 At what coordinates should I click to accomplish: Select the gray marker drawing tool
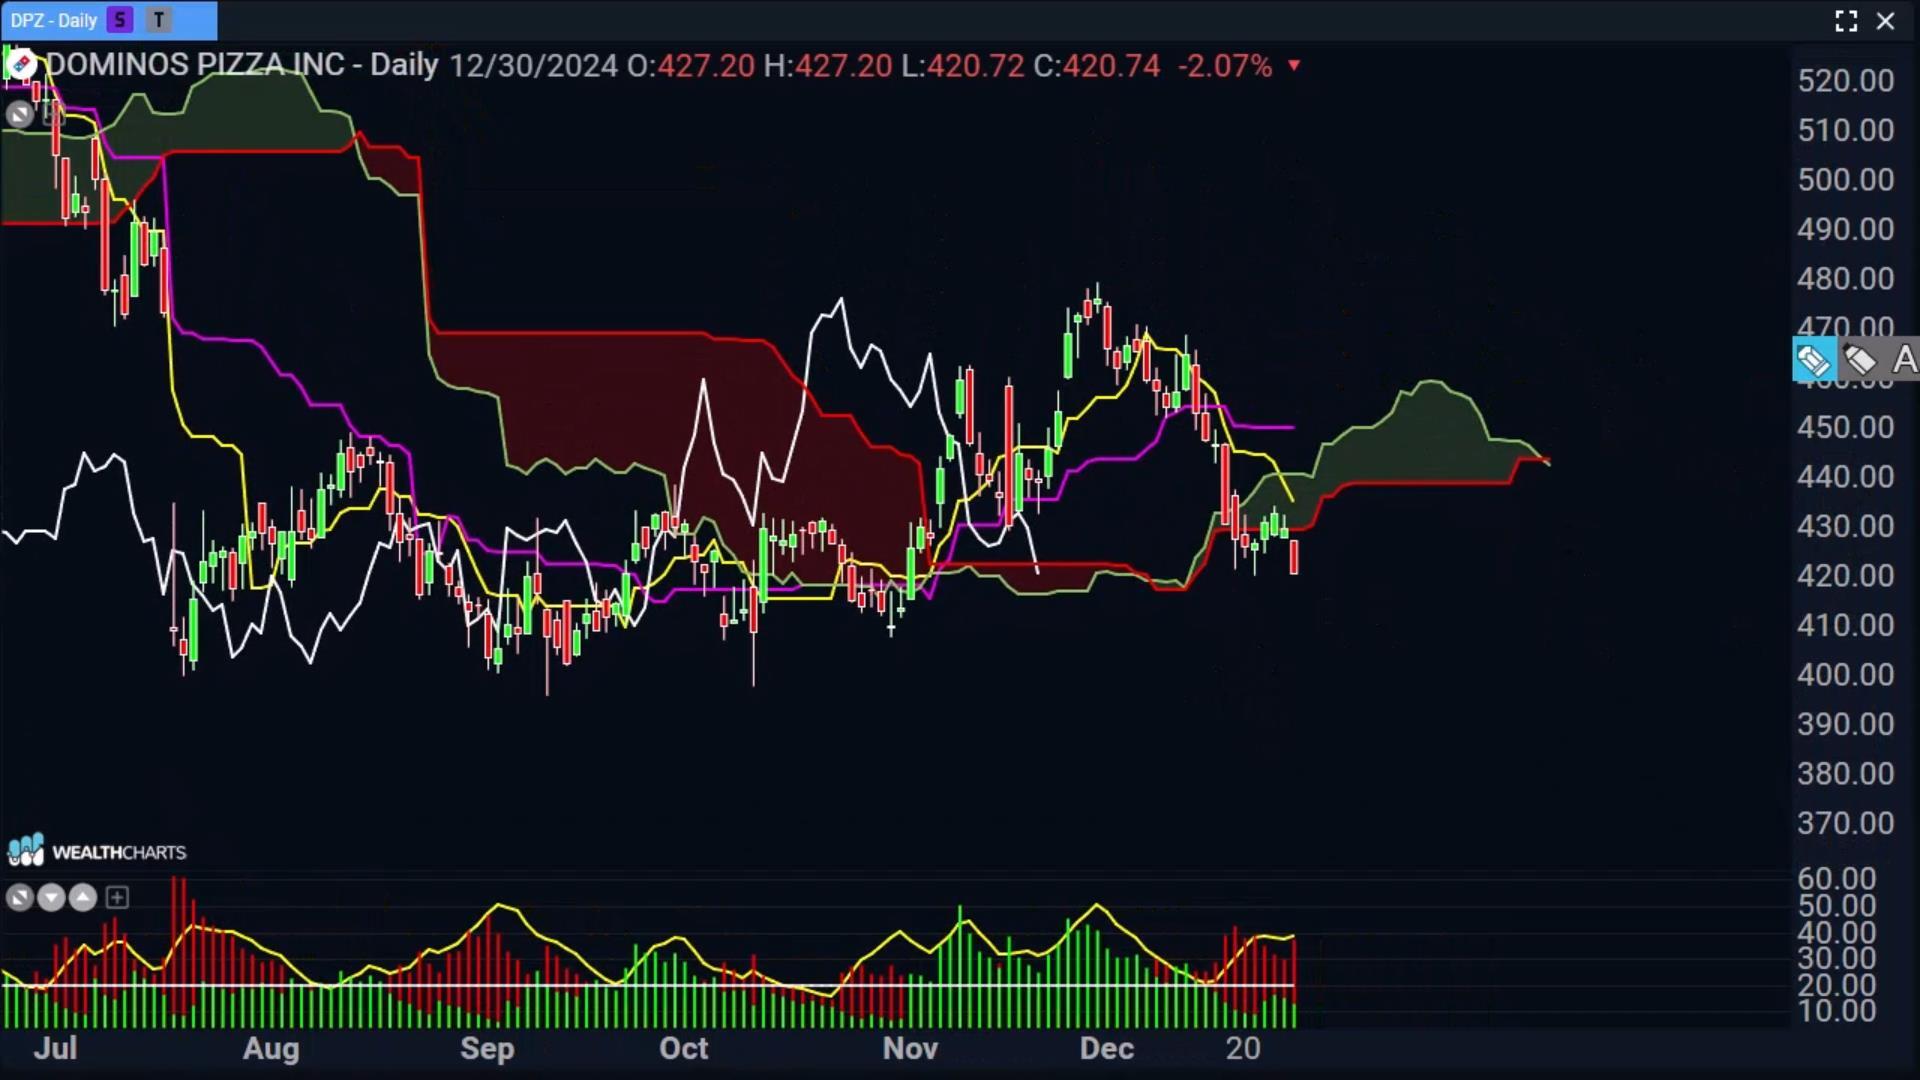tap(1859, 360)
